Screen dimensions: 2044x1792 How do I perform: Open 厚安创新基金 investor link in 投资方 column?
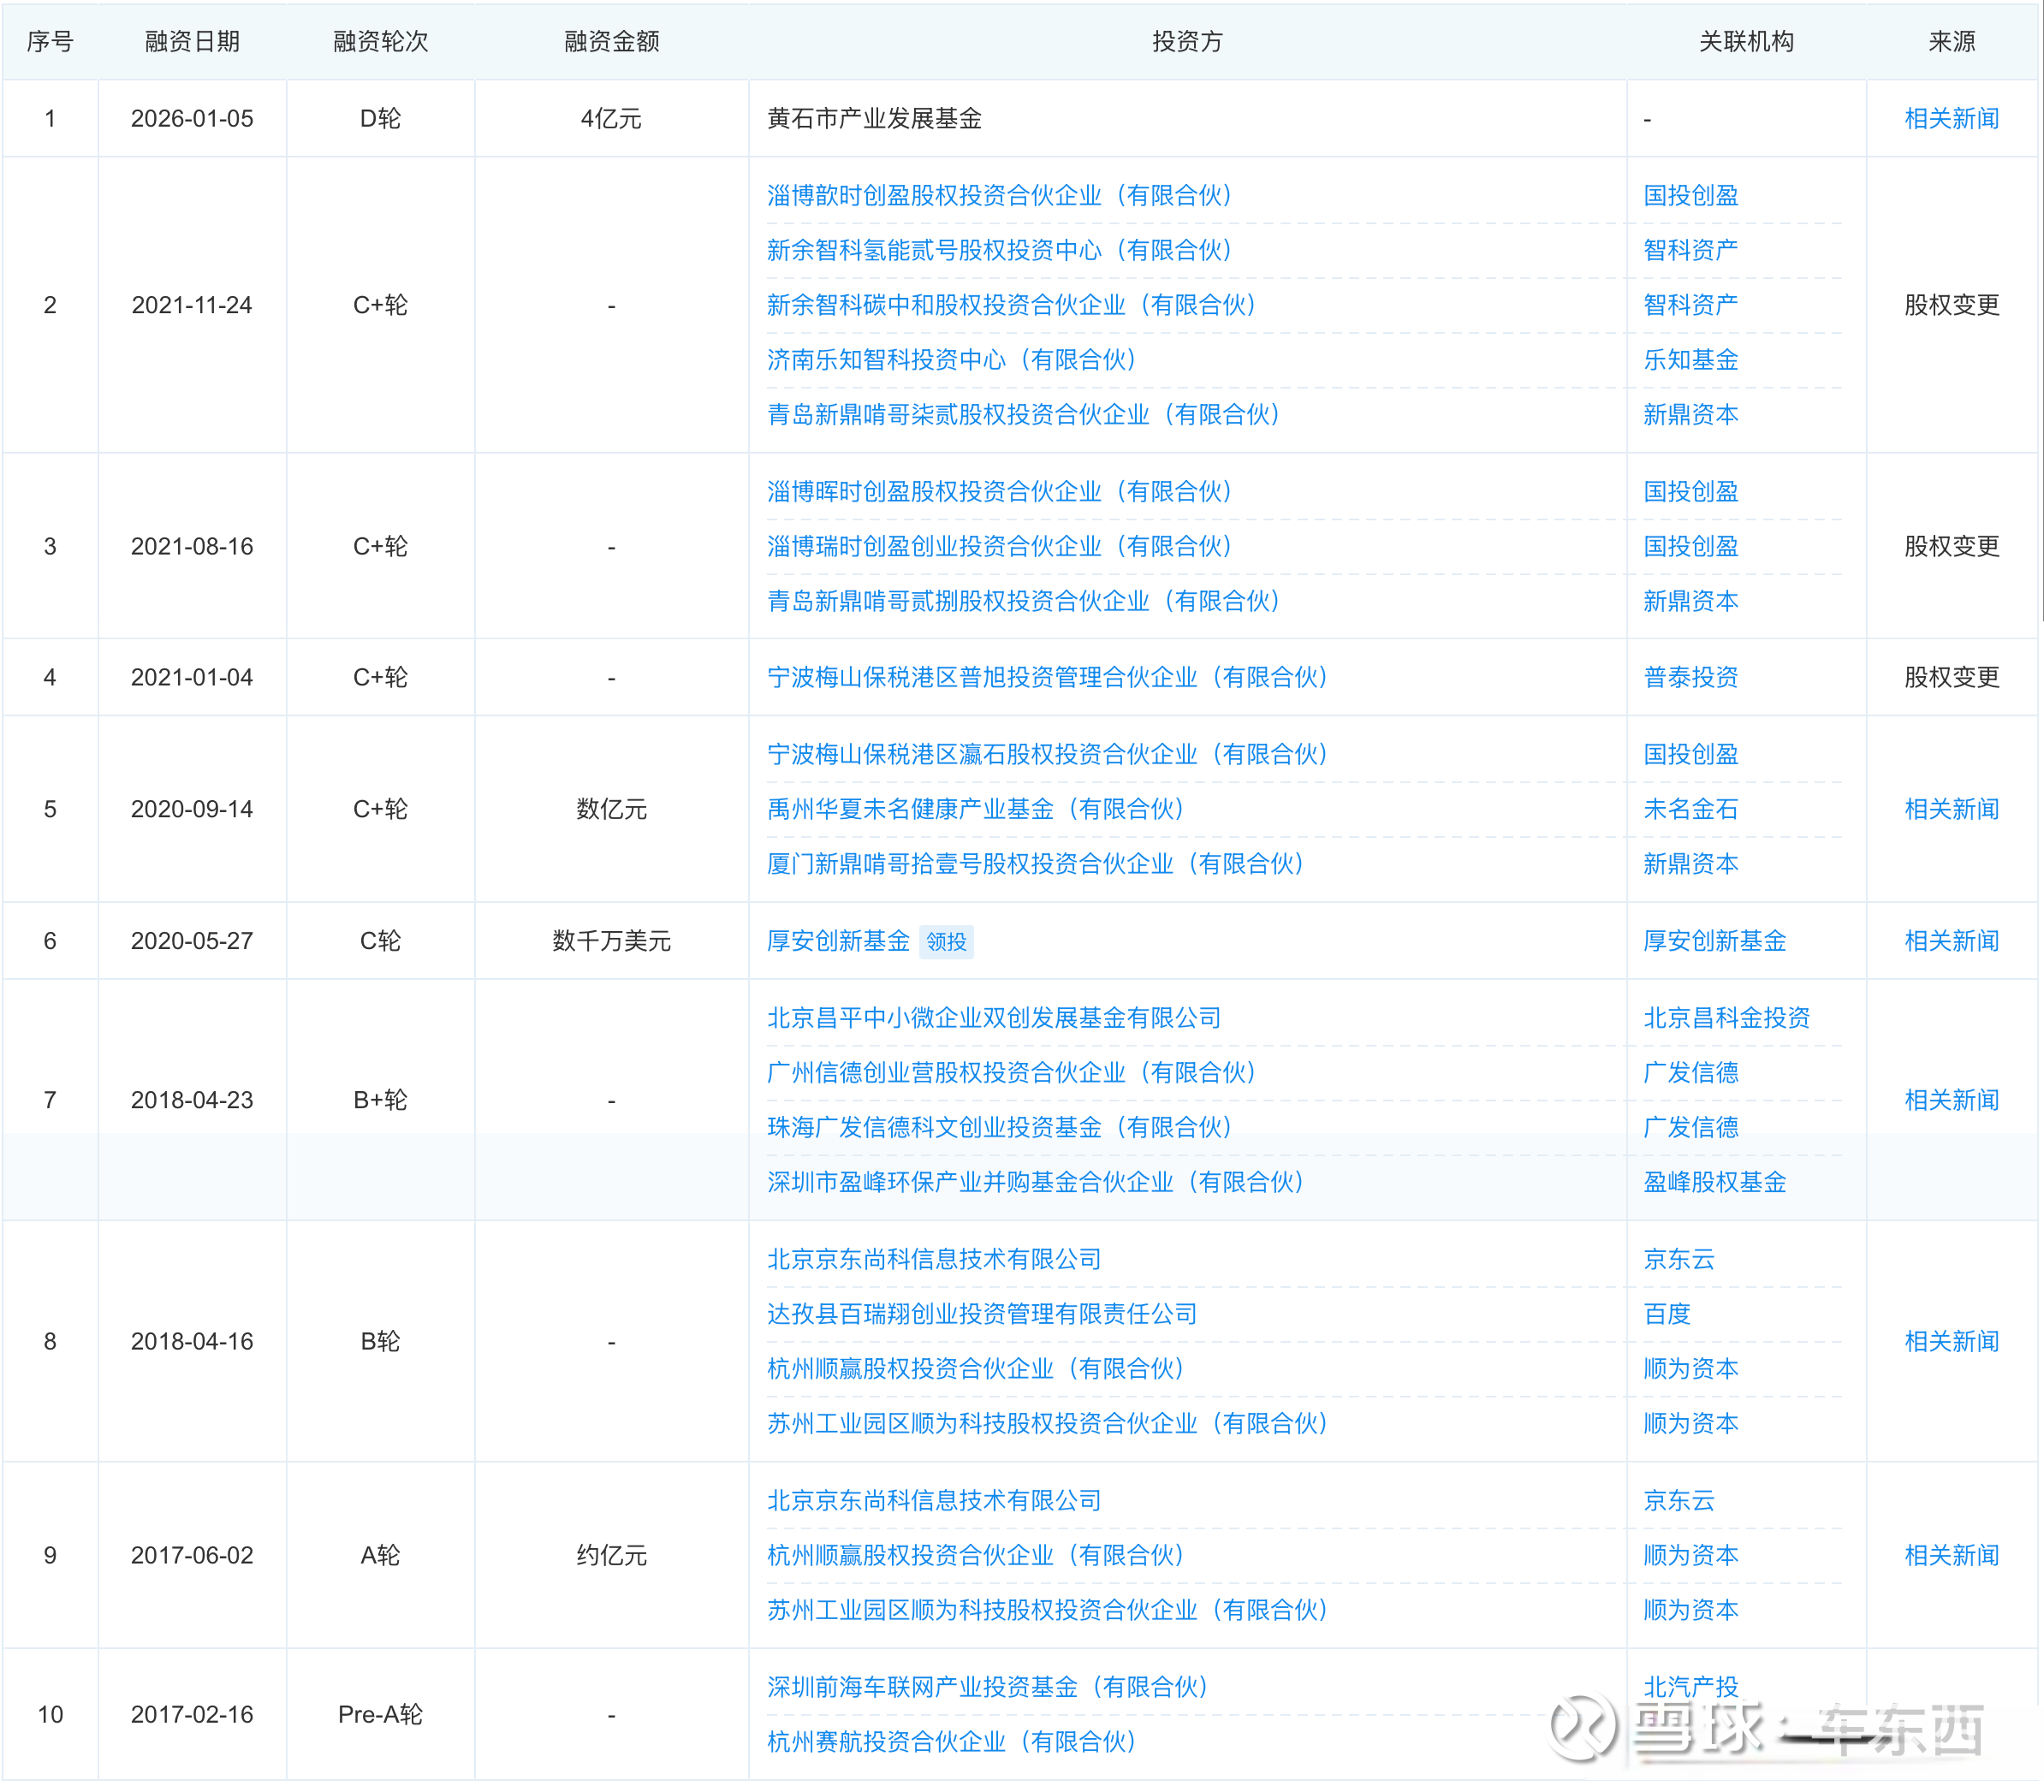[838, 941]
